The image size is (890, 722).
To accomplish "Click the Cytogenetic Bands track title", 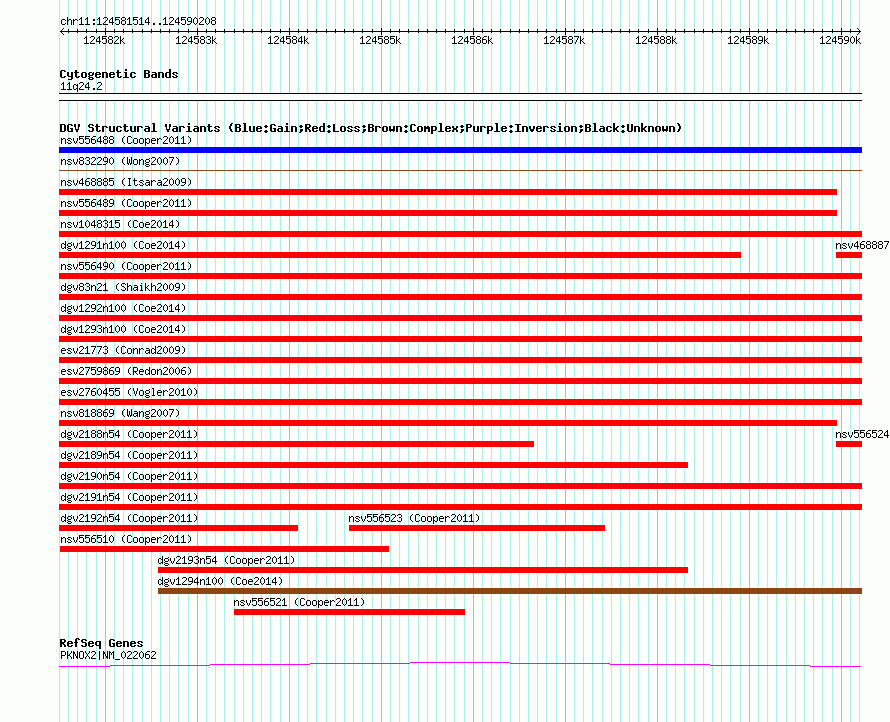I will [119, 74].
